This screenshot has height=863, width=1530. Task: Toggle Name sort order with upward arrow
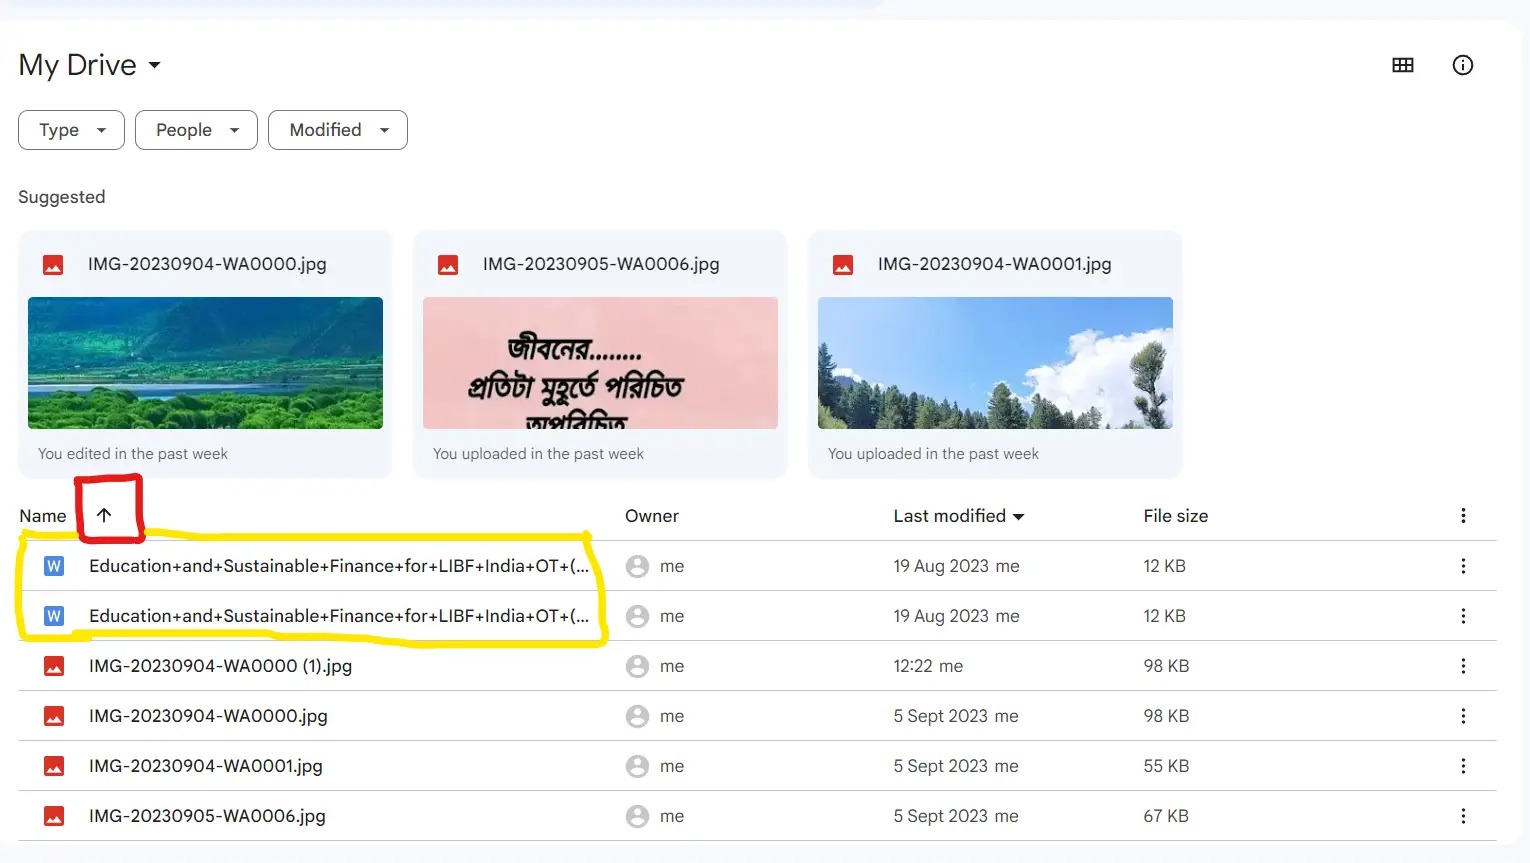(x=104, y=515)
